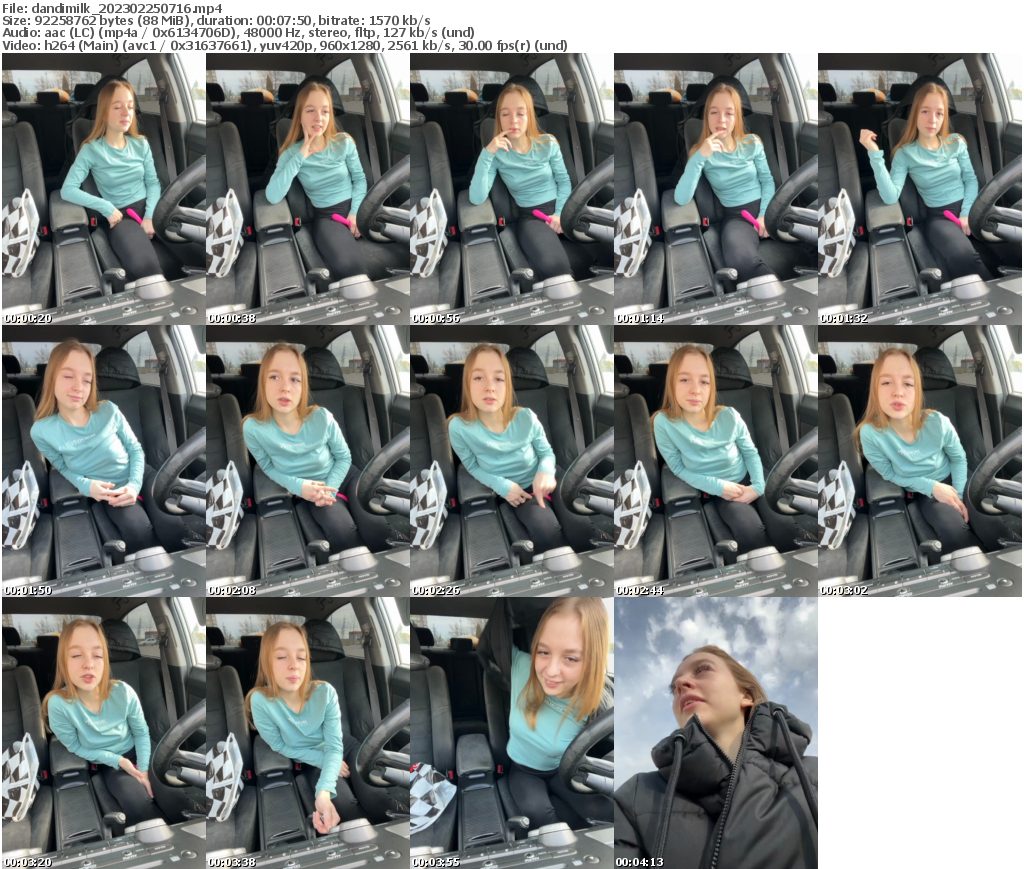Click the file name text in header
Viewport: 1024px width, 869px height.
click(112, 8)
